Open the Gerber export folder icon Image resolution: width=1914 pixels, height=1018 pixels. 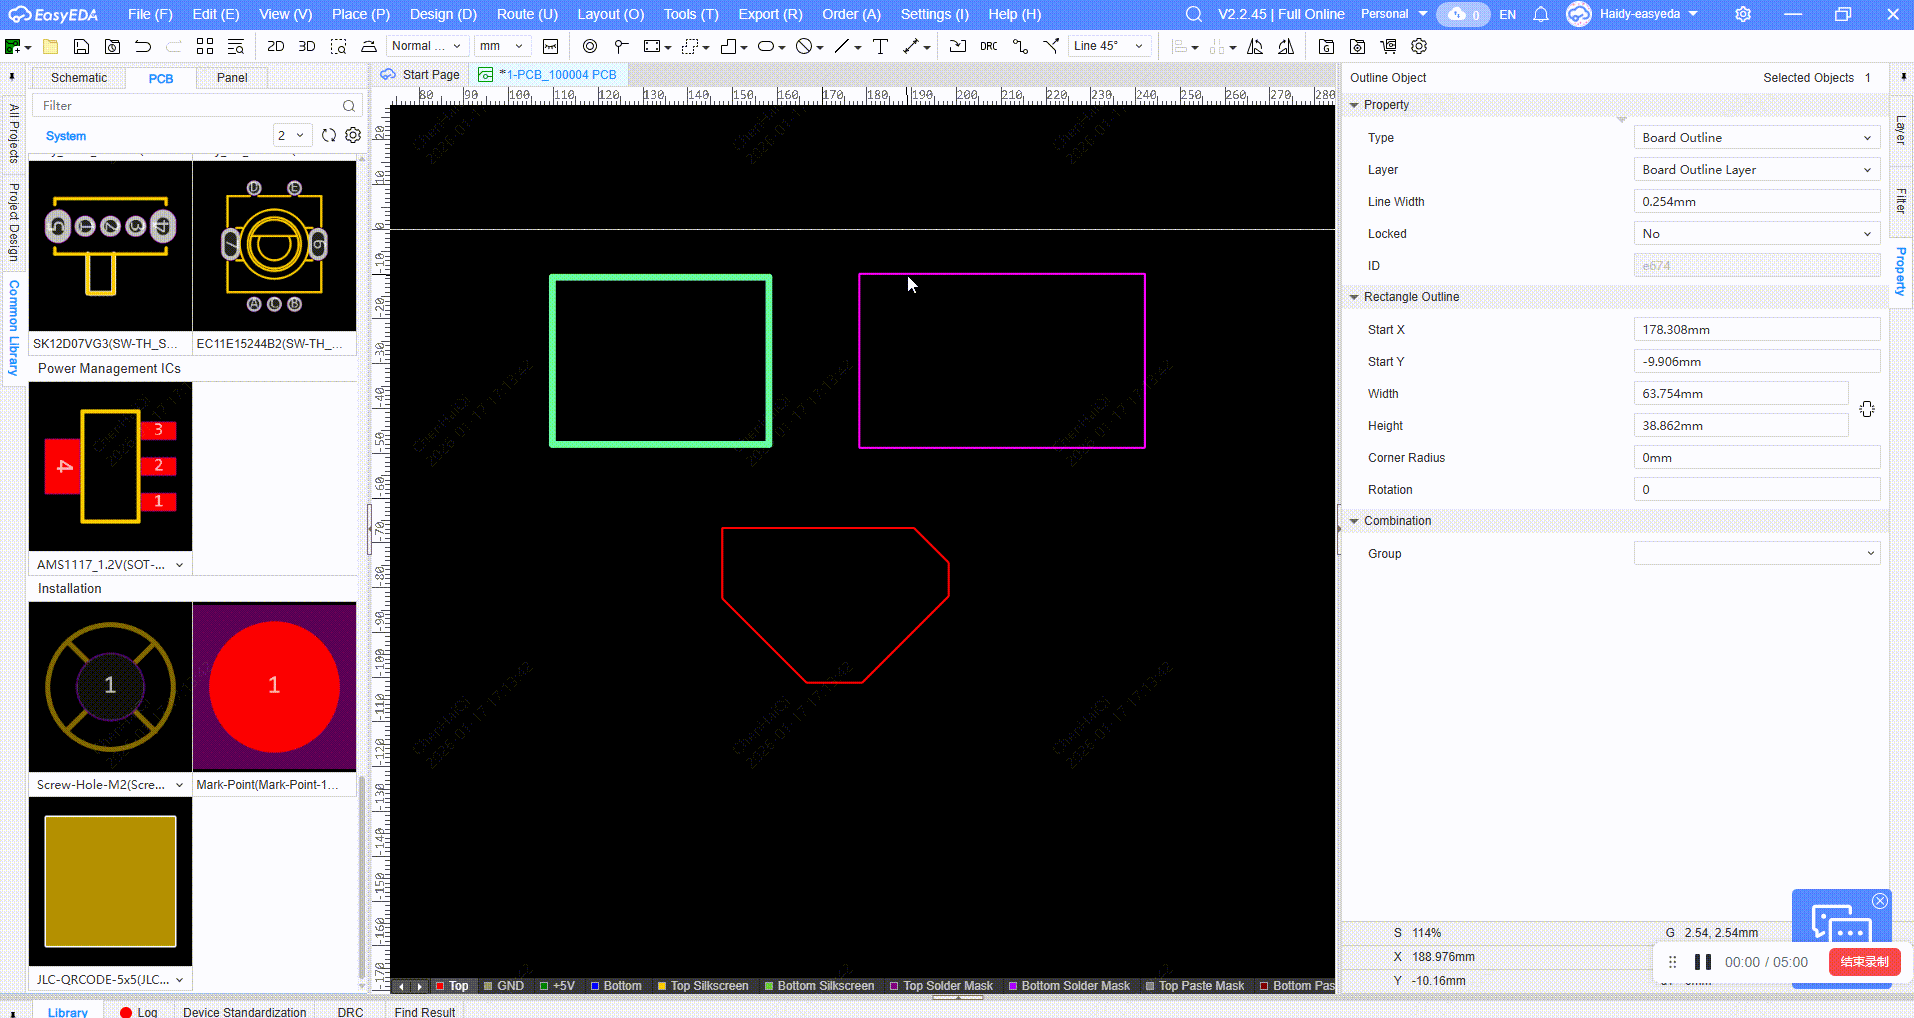[1326, 46]
